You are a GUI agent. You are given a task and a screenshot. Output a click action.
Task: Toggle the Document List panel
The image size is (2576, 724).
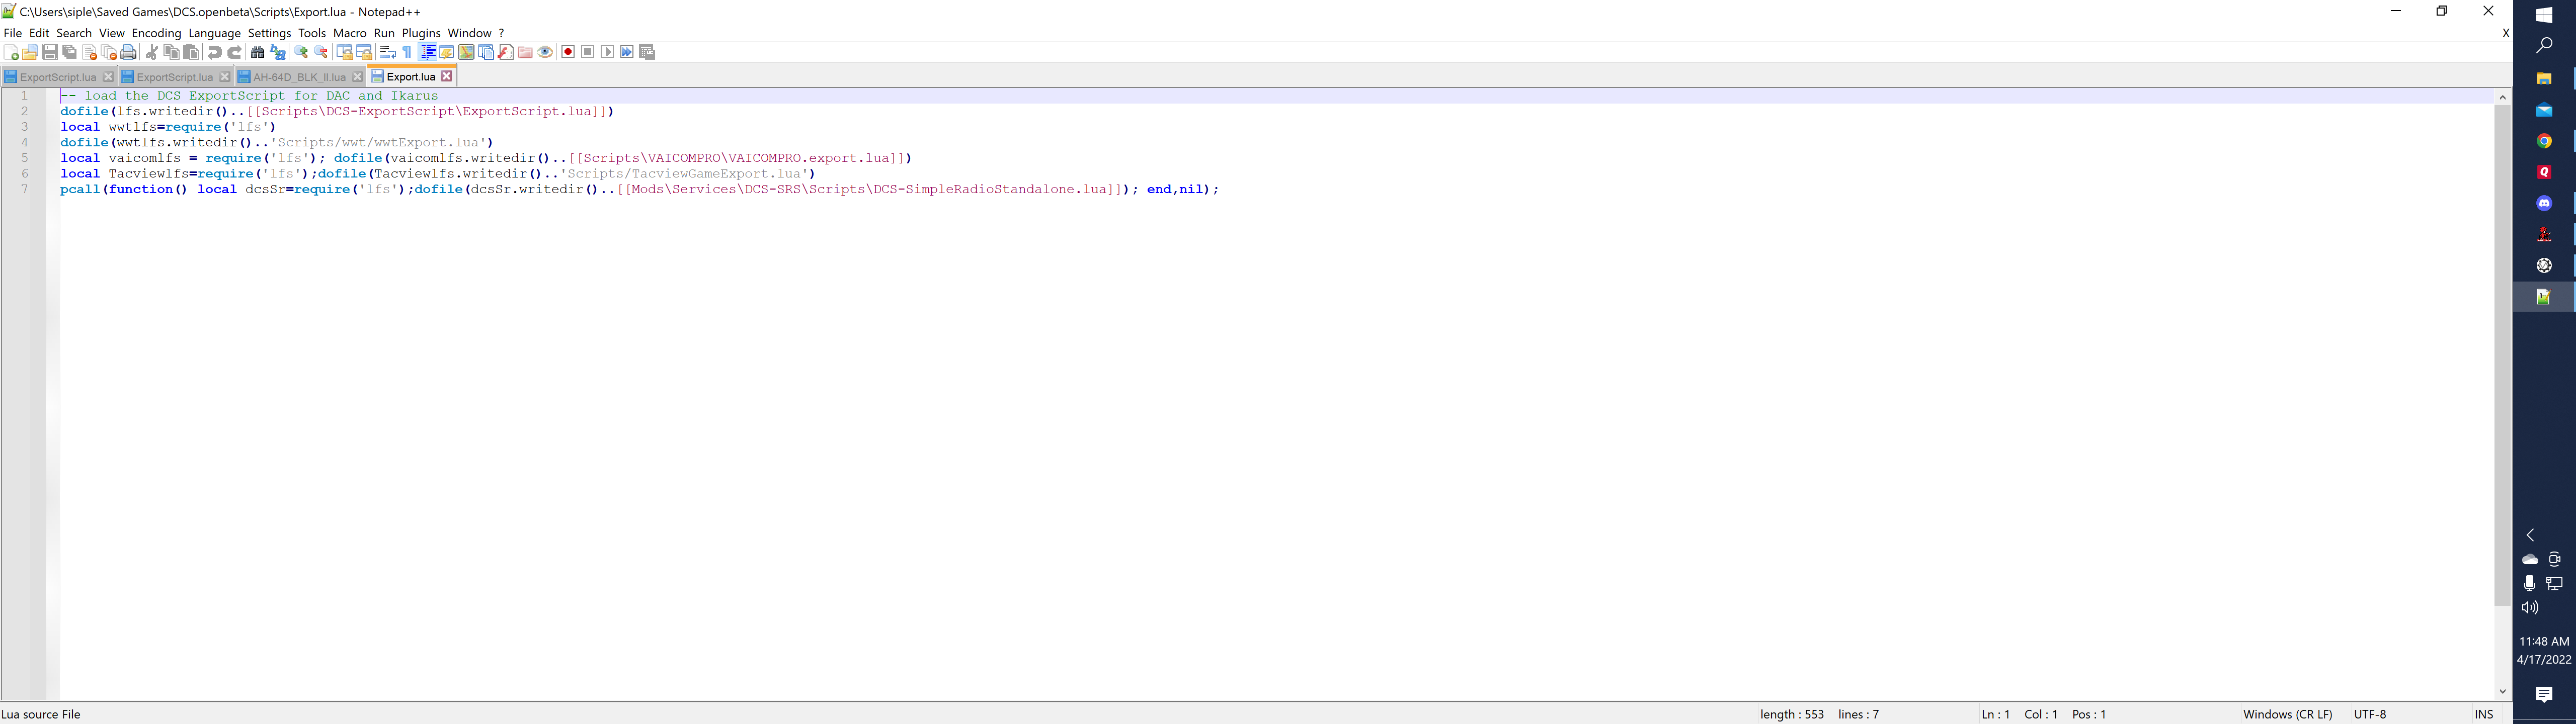coord(486,52)
